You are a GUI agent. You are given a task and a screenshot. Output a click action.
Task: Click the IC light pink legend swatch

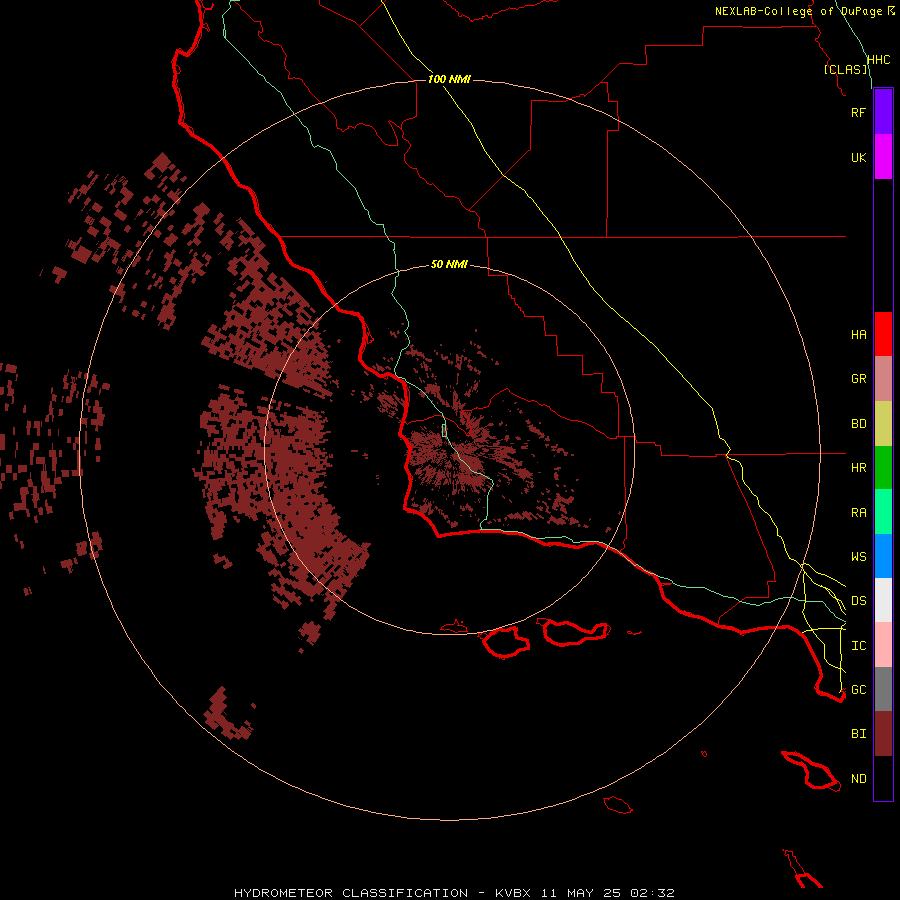point(883,645)
